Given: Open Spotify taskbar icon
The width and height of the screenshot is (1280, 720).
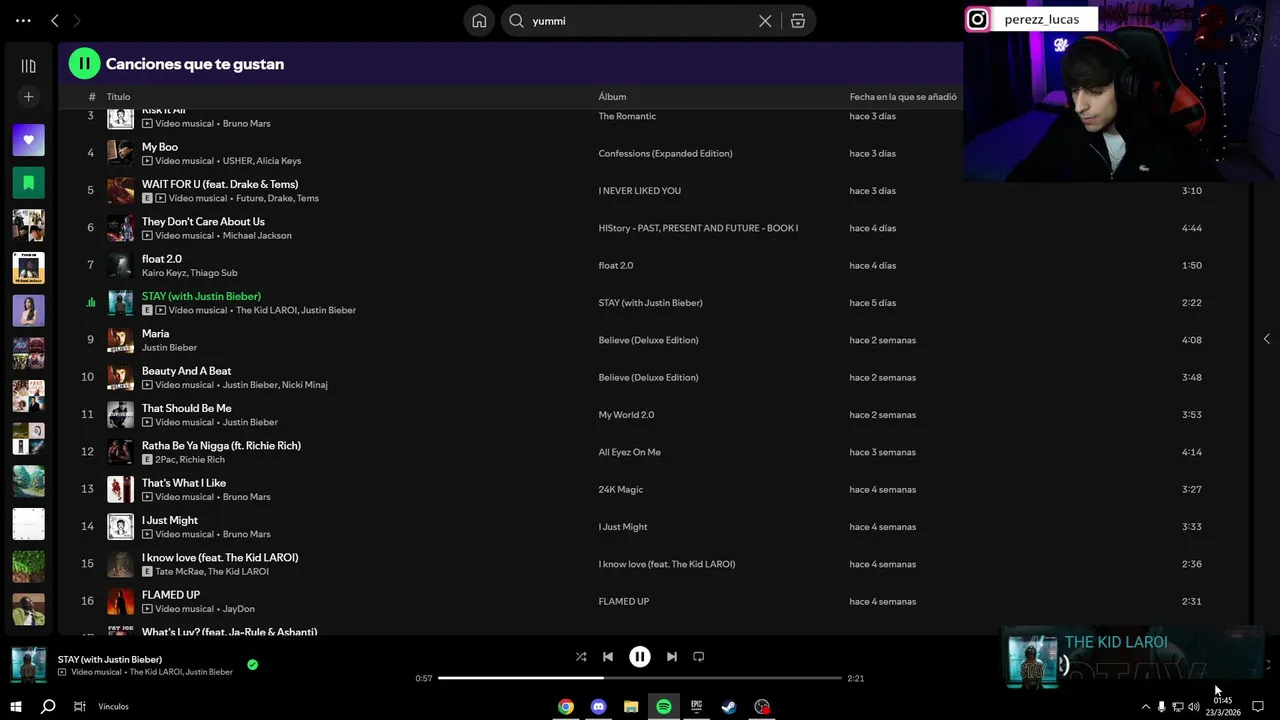Looking at the screenshot, I should click(x=664, y=707).
